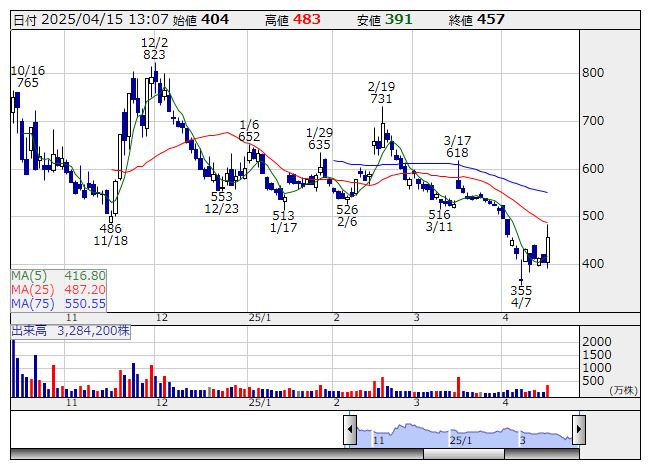Click the right range slider handle arrow
This screenshot has height=470, width=653.
pyautogui.click(x=579, y=429)
